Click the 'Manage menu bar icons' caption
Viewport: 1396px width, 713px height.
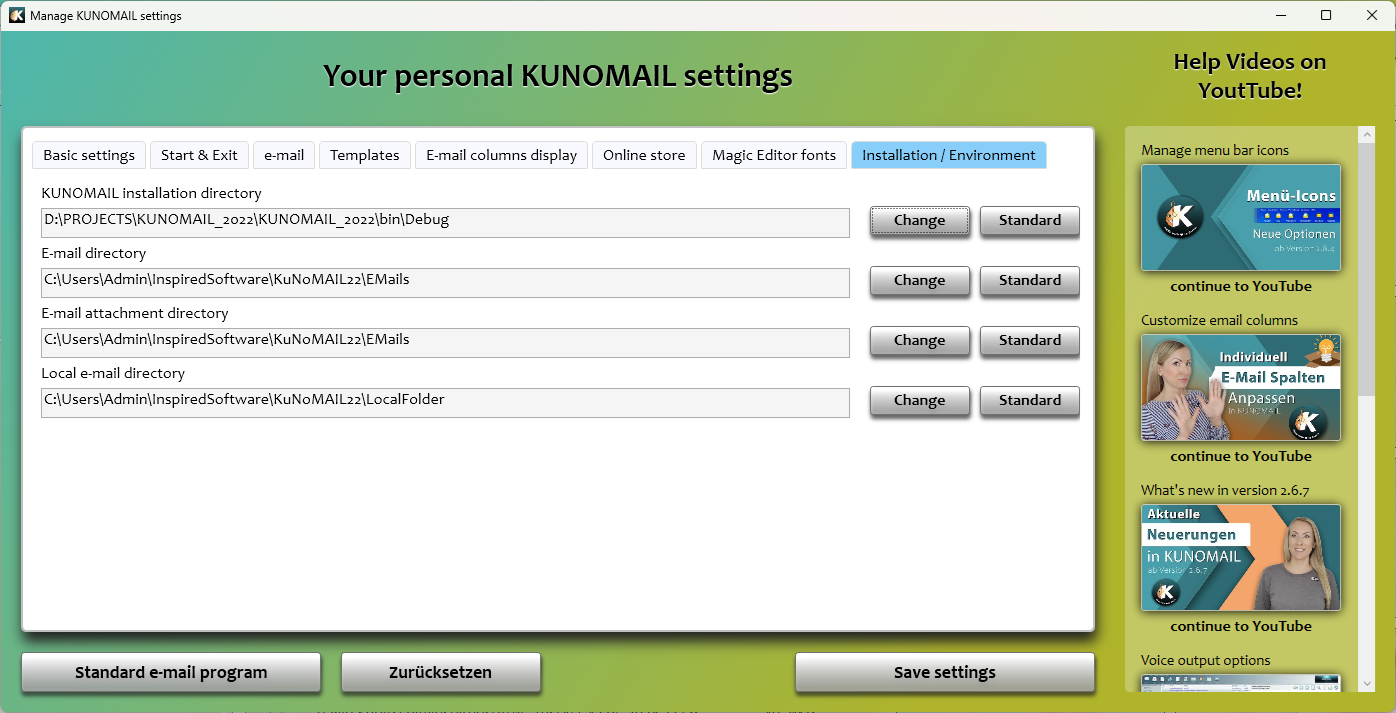click(1215, 151)
